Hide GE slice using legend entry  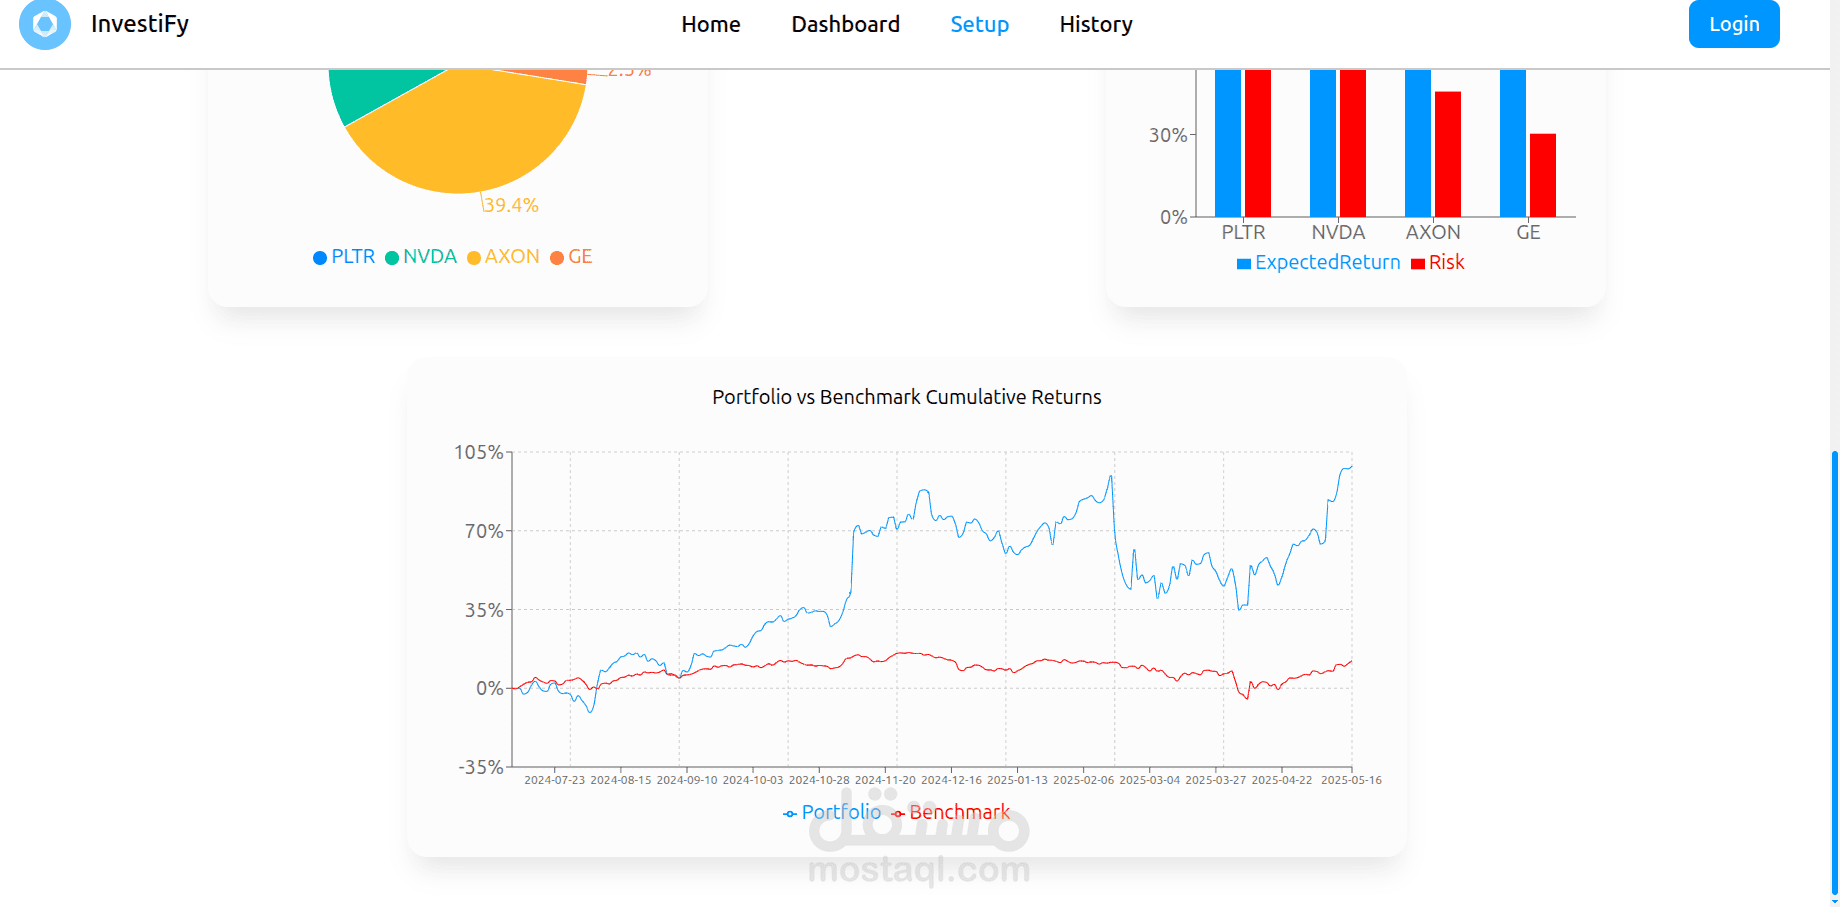[571, 257]
